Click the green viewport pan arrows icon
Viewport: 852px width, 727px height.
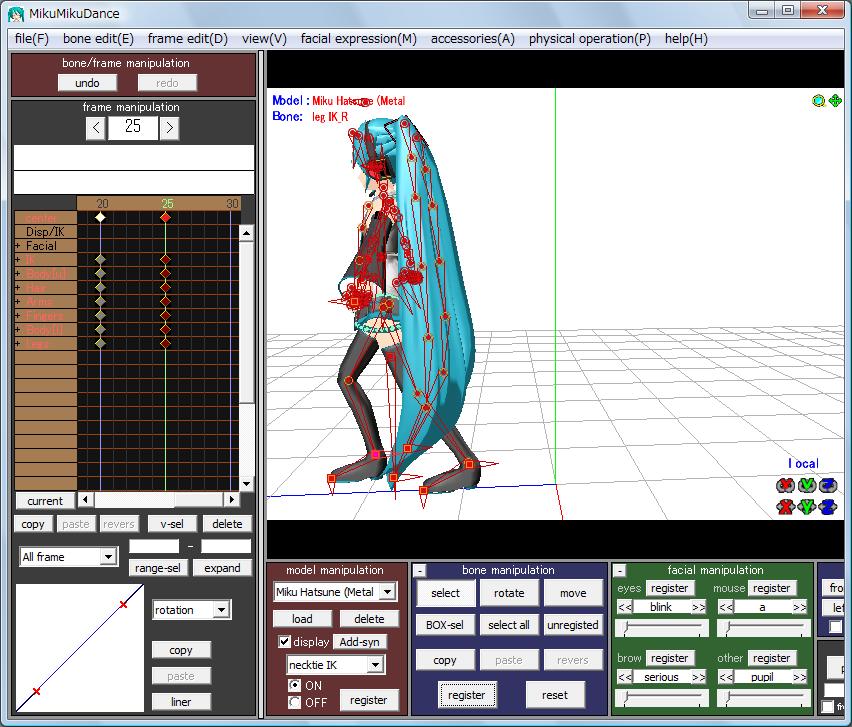point(835,101)
